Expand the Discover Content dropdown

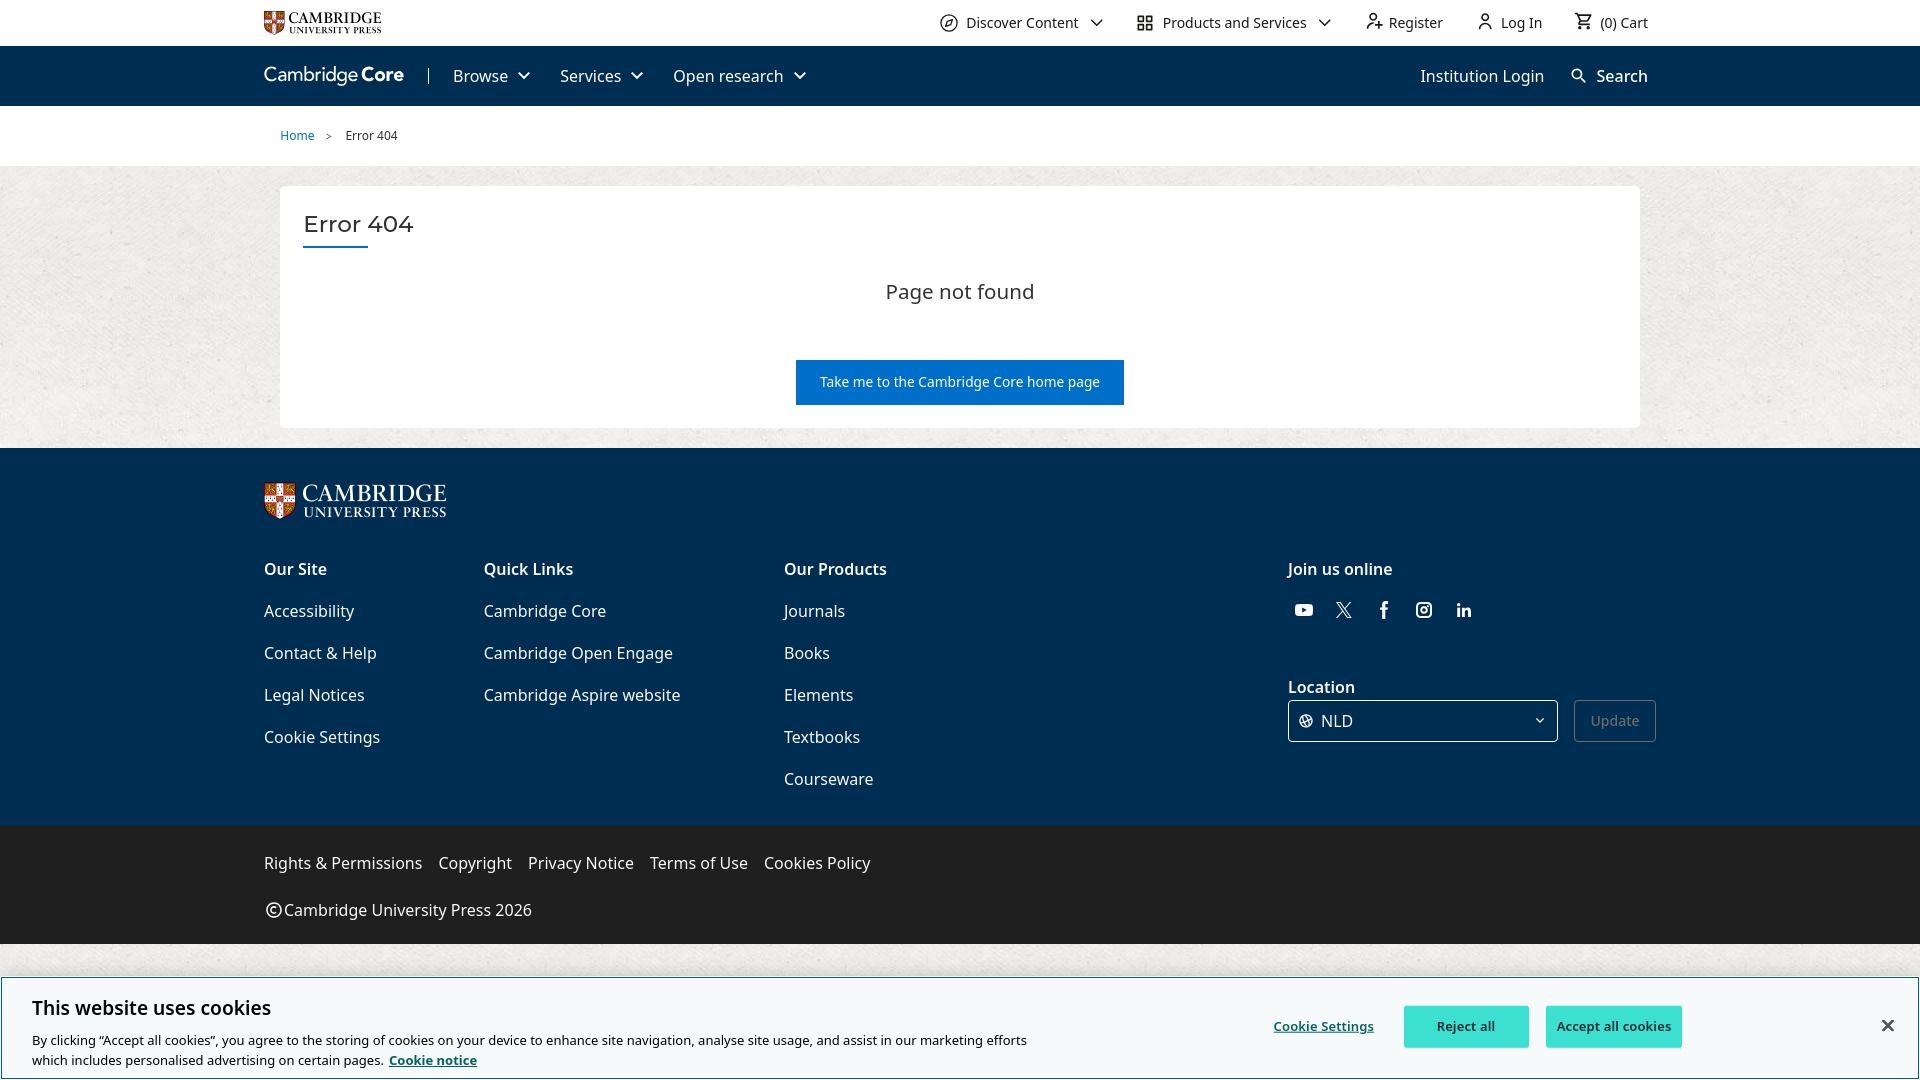point(1022,22)
